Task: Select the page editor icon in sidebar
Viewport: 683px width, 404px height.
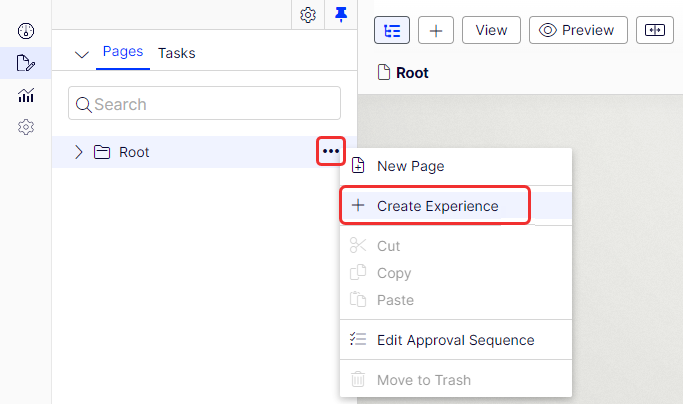Action: (26, 63)
